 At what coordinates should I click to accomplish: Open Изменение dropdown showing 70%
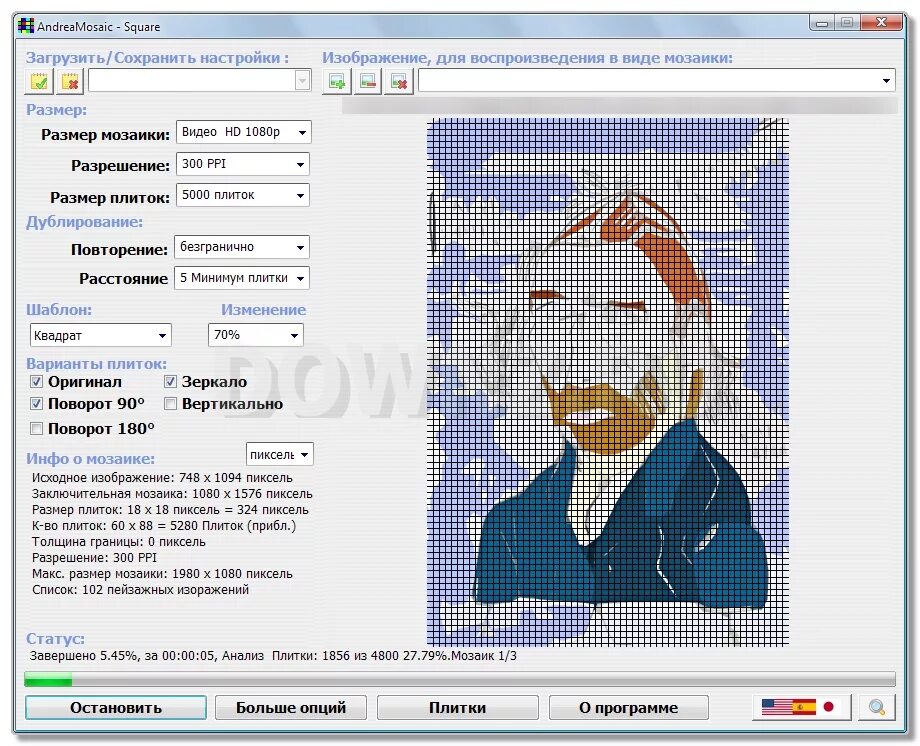(x=256, y=335)
